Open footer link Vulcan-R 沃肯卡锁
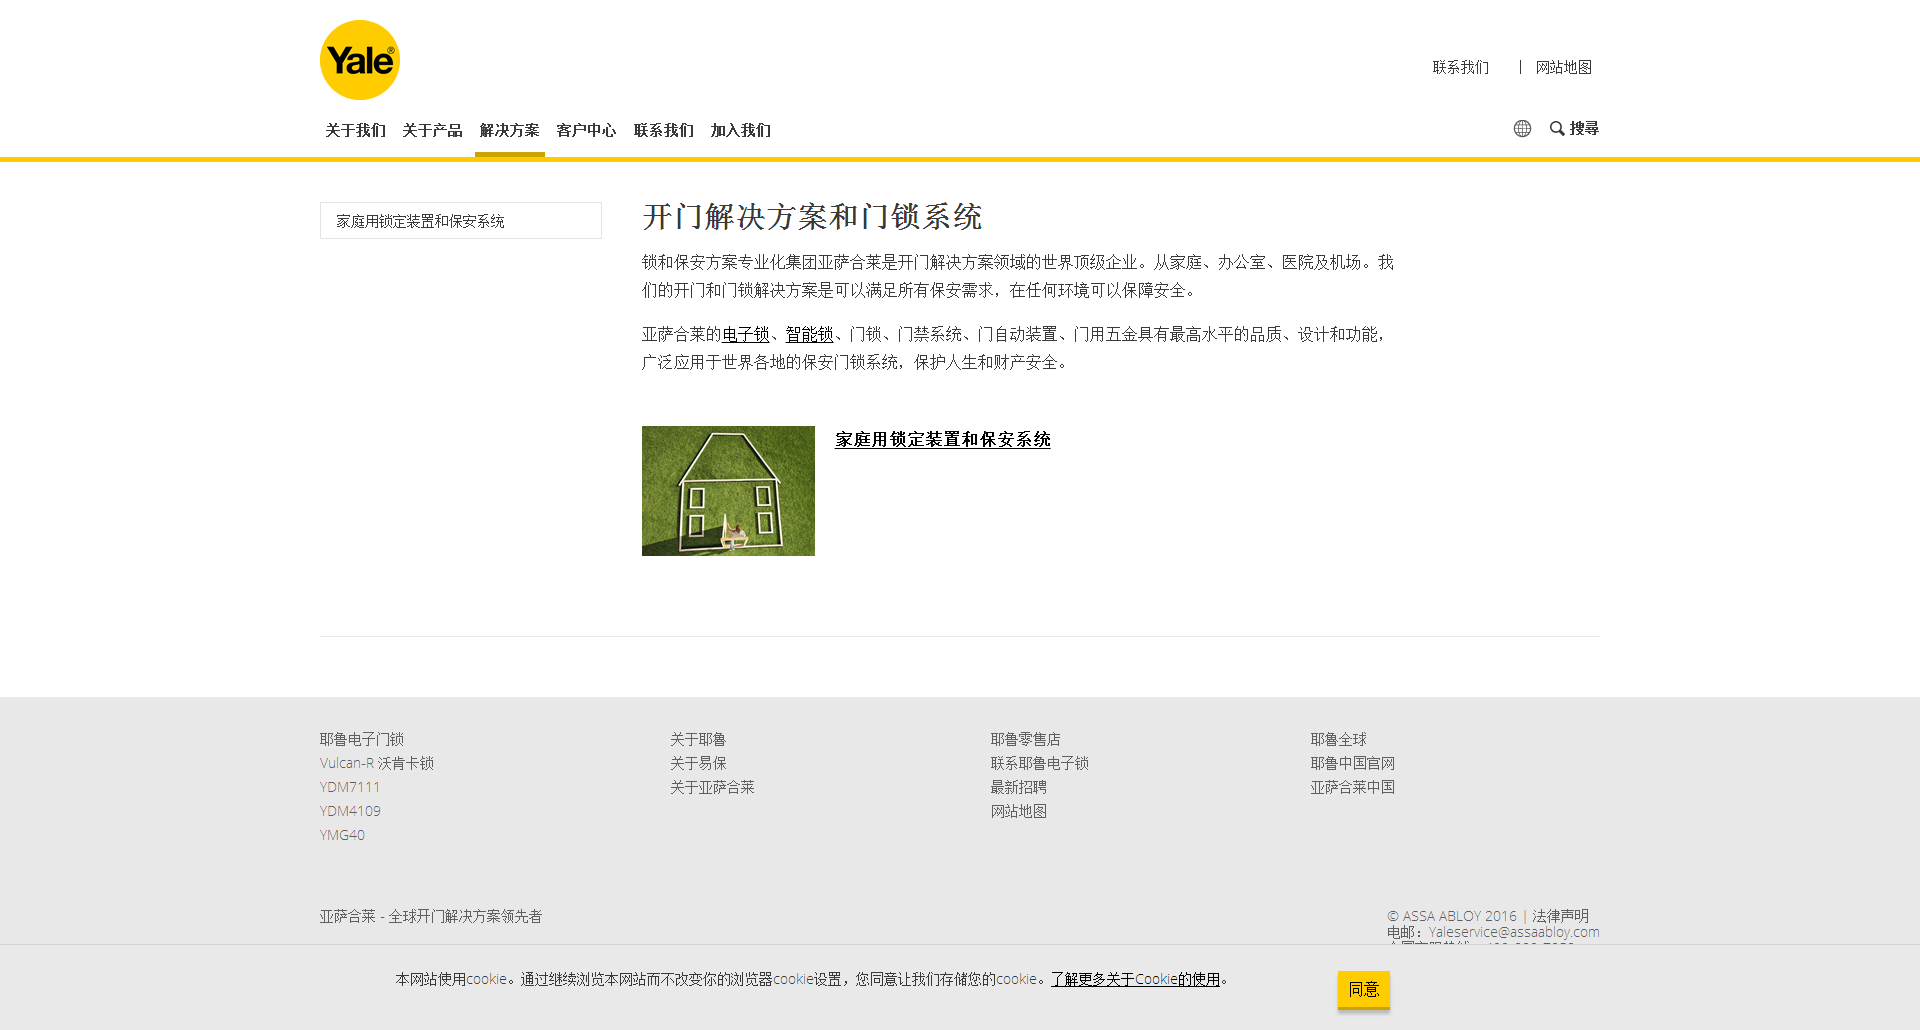This screenshot has height=1030, width=1920. pos(377,763)
